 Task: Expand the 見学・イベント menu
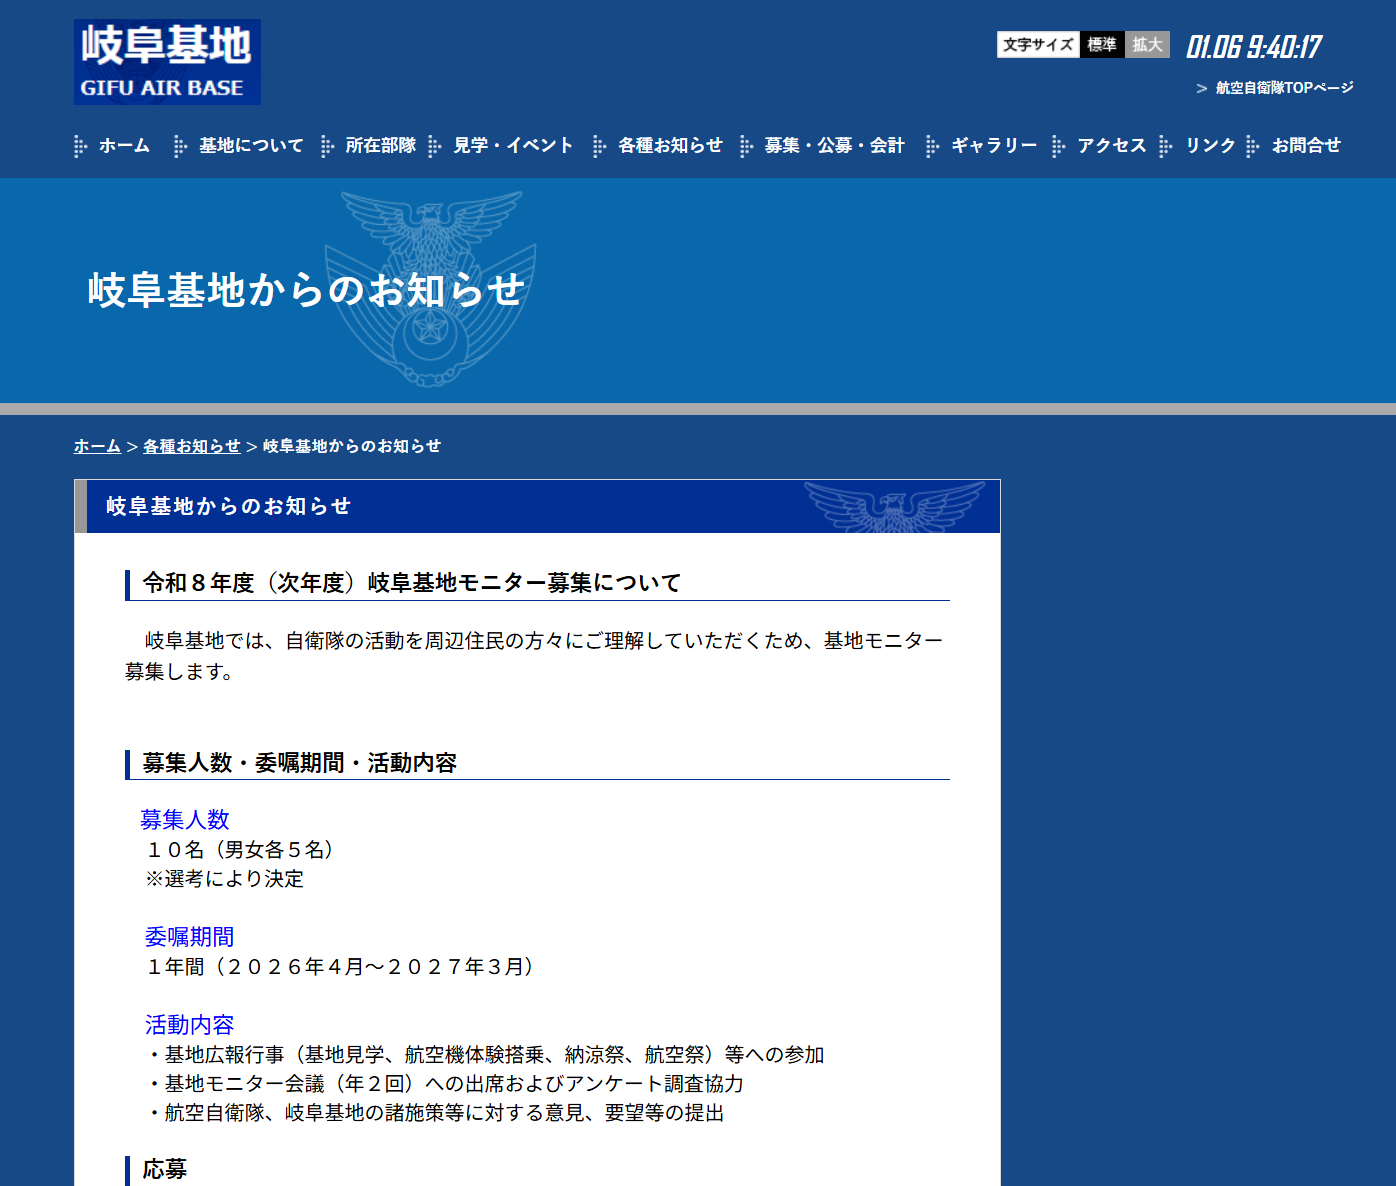tap(513, 146)
